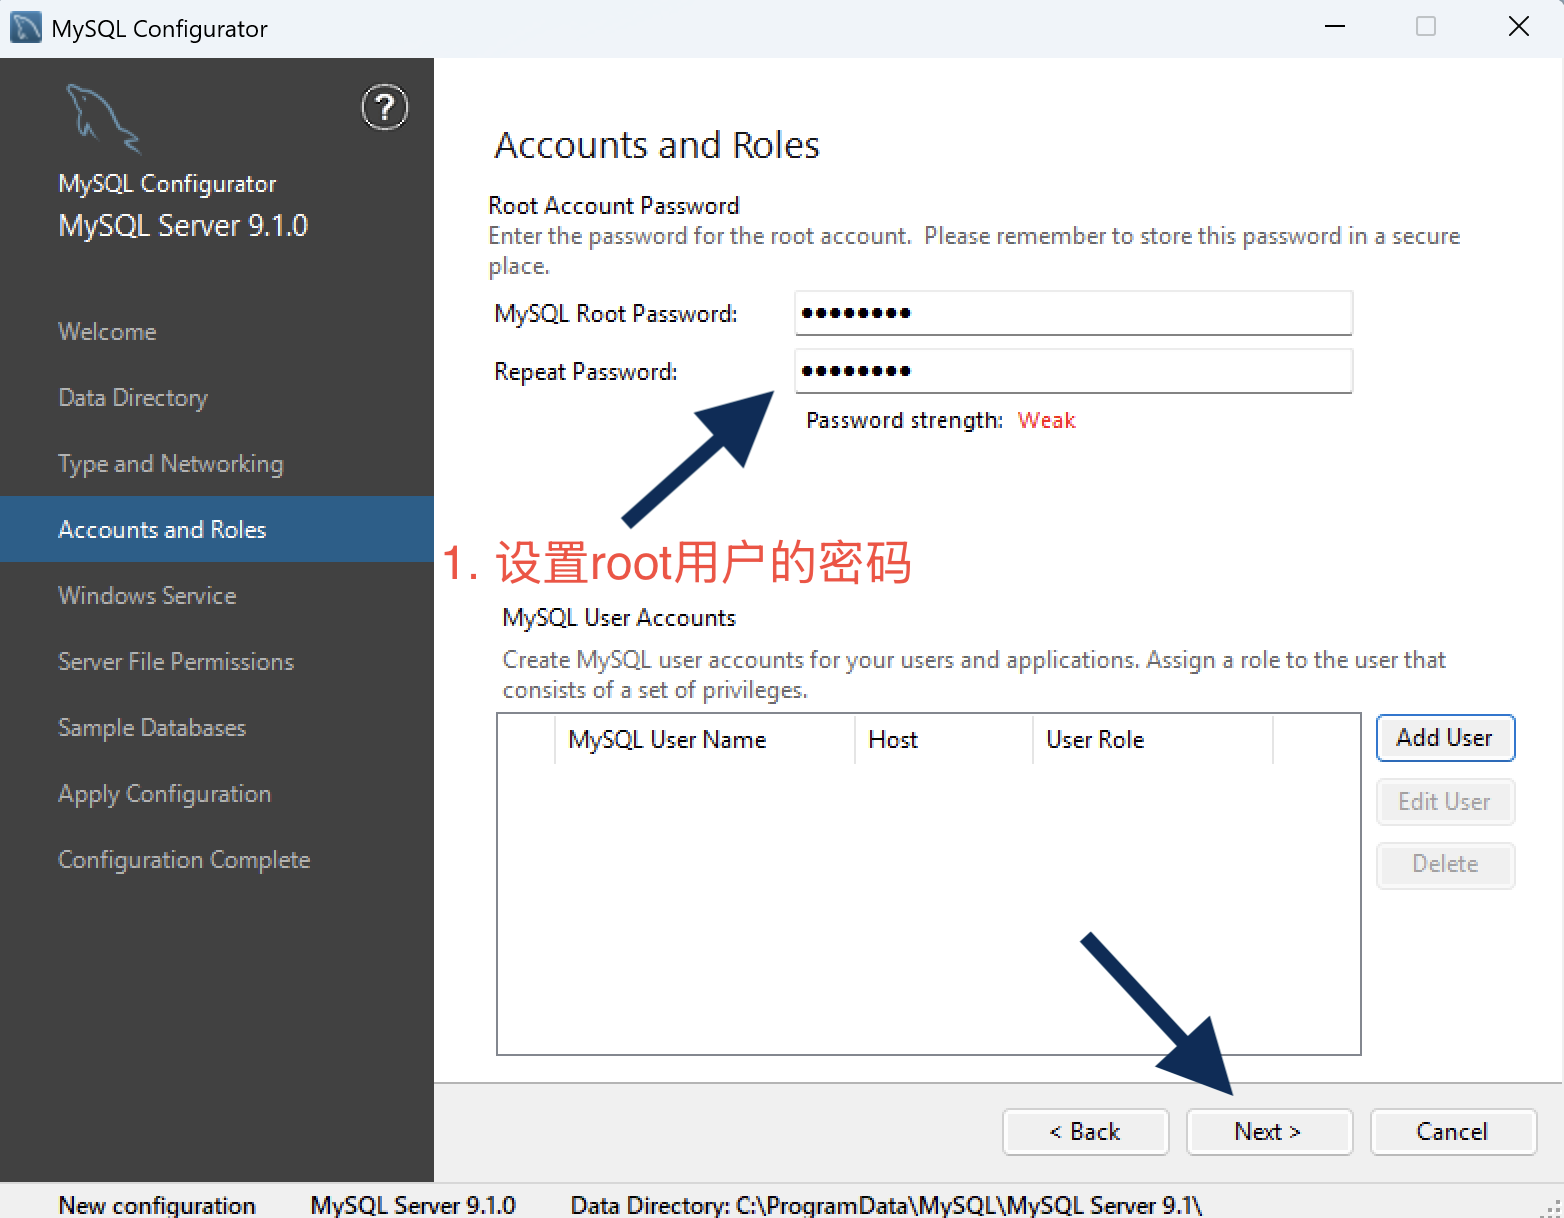
Task: Select Accounts and Roles step
Action: pyautogui.click(x=217, y=529)
